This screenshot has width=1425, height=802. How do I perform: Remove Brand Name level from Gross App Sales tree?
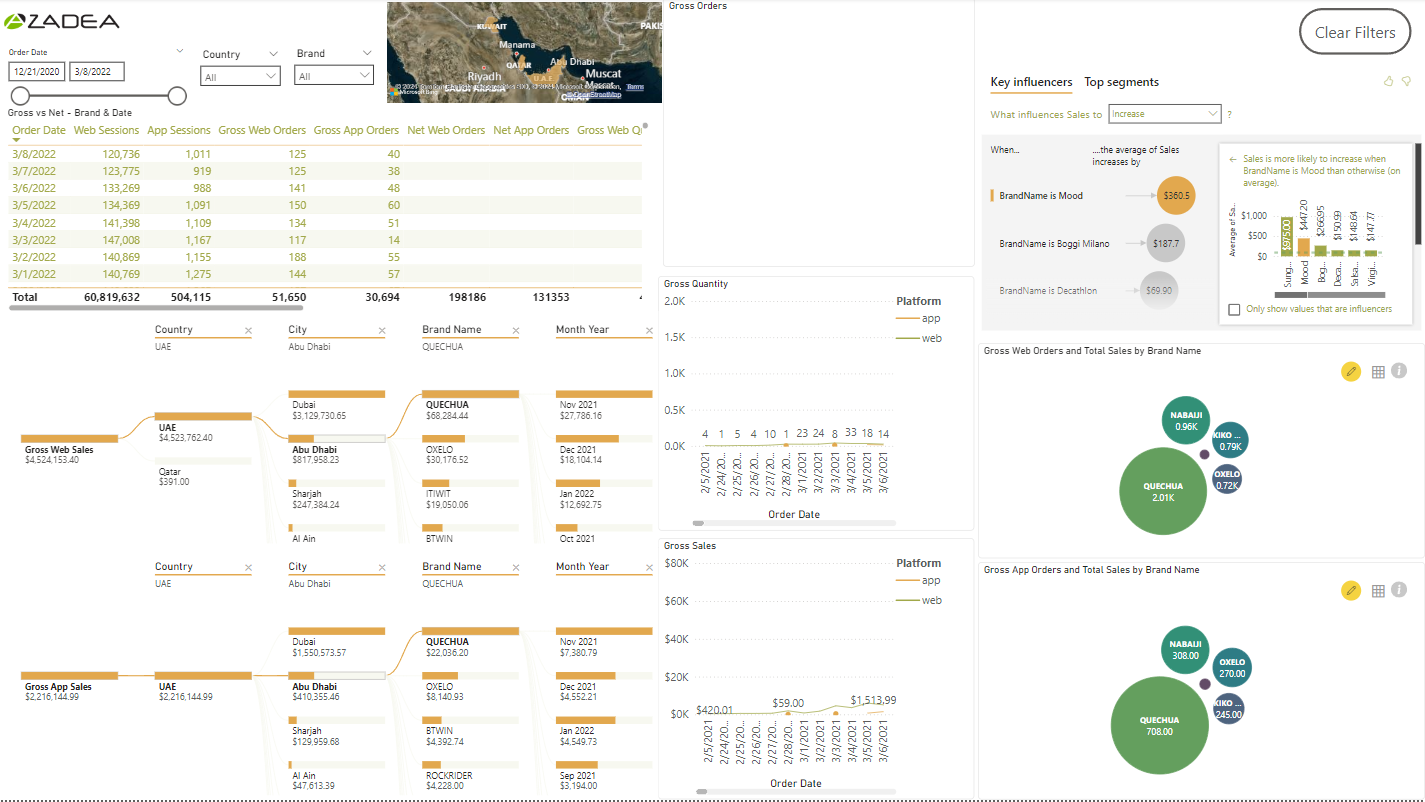pos(515,567)
